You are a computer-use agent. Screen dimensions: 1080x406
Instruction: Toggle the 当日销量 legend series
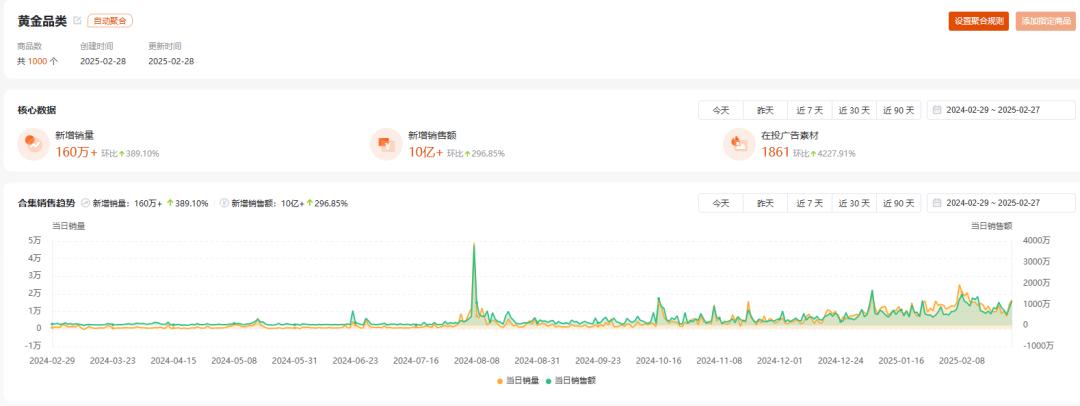pyautogui.click(x=517, y=380)
